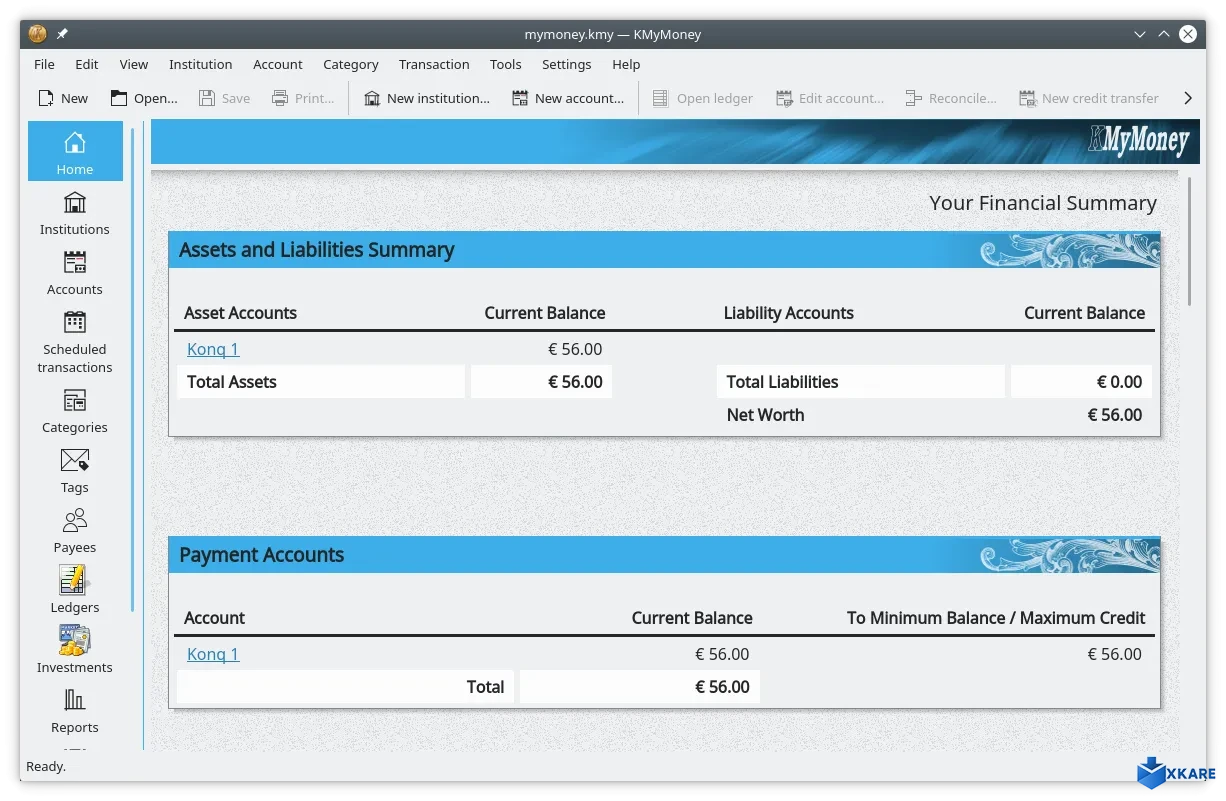Click the Print... toolbar button
Image resolution: width=1226 pixels, height=801 pixels.
[x=304, y=98]
